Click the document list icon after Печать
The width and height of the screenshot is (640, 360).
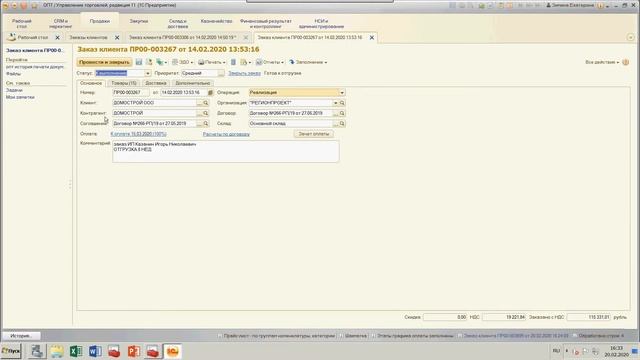tap(233, 62)
